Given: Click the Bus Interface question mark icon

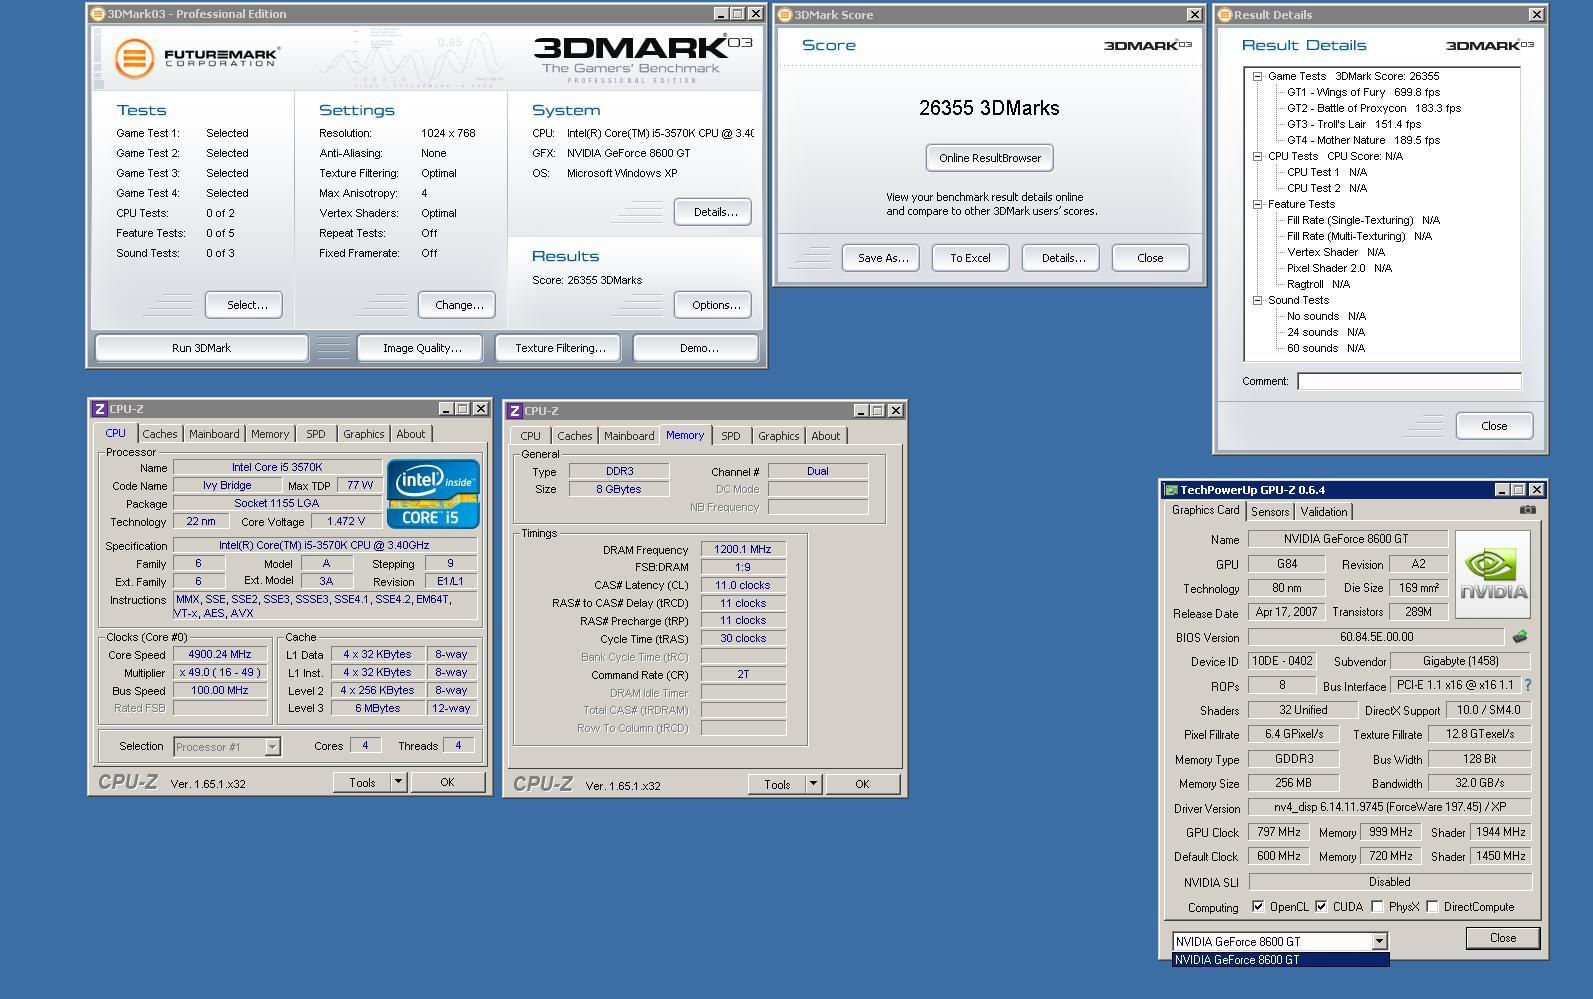Looking at the screenshot, I should (x=1528, y=686).
